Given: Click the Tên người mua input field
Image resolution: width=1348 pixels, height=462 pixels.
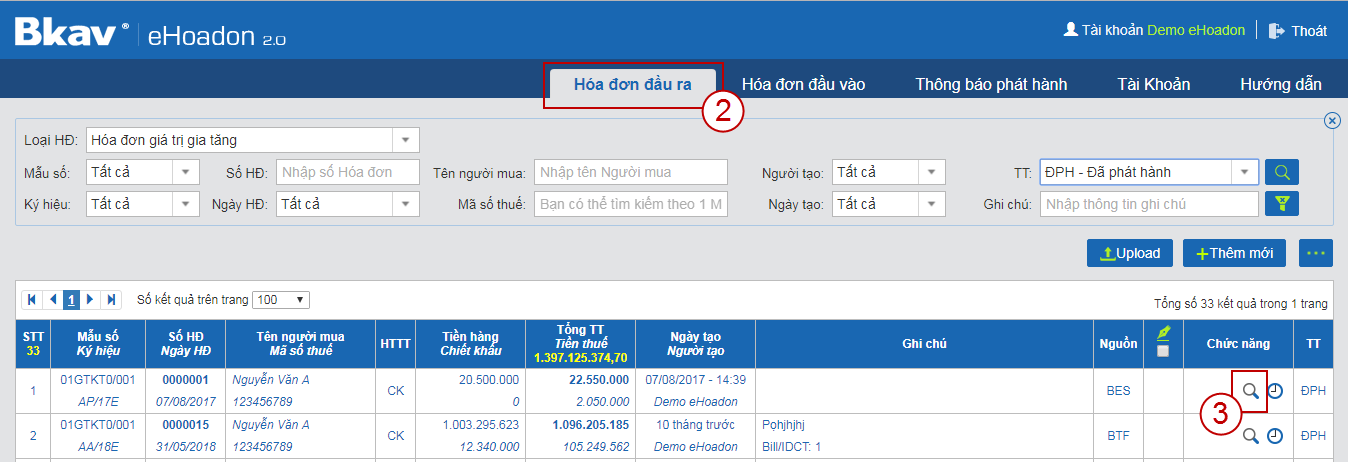Looking at the screenshot, I should tap(631, 172).
